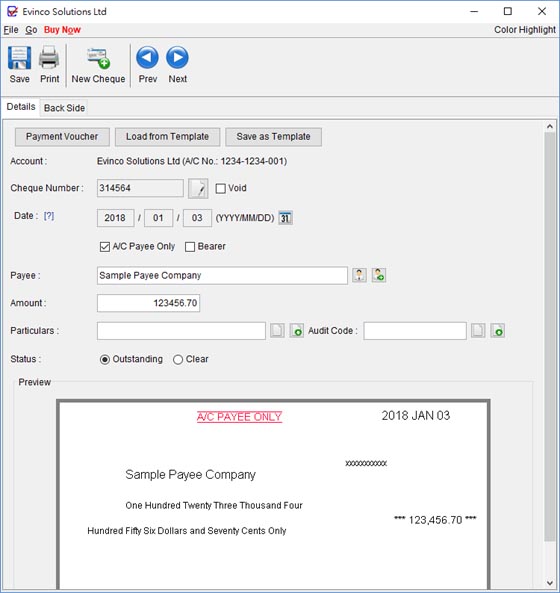Click the add particulars plus icon

coord(297,331)
